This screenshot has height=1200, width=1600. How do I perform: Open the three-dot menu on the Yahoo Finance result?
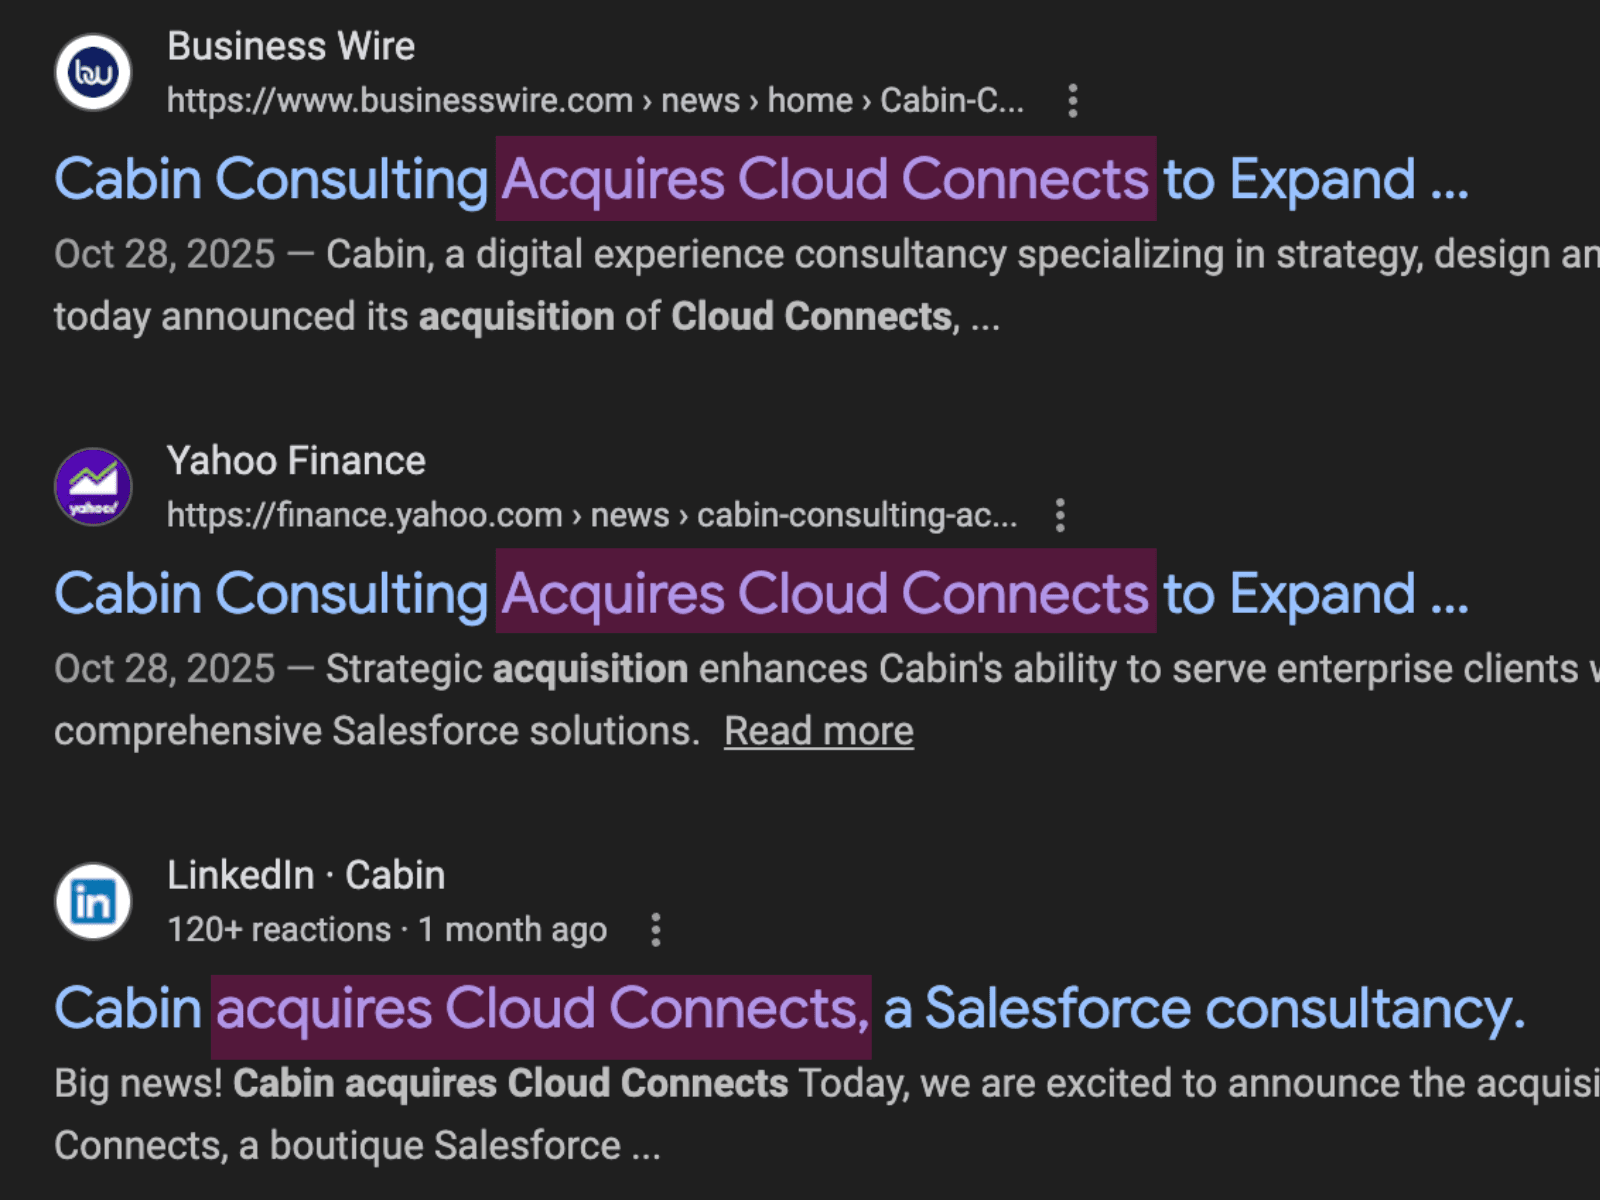coord(1058,515)
